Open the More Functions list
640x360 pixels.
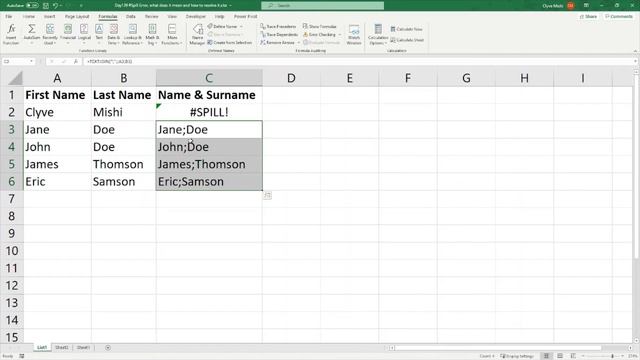[172, 34]
